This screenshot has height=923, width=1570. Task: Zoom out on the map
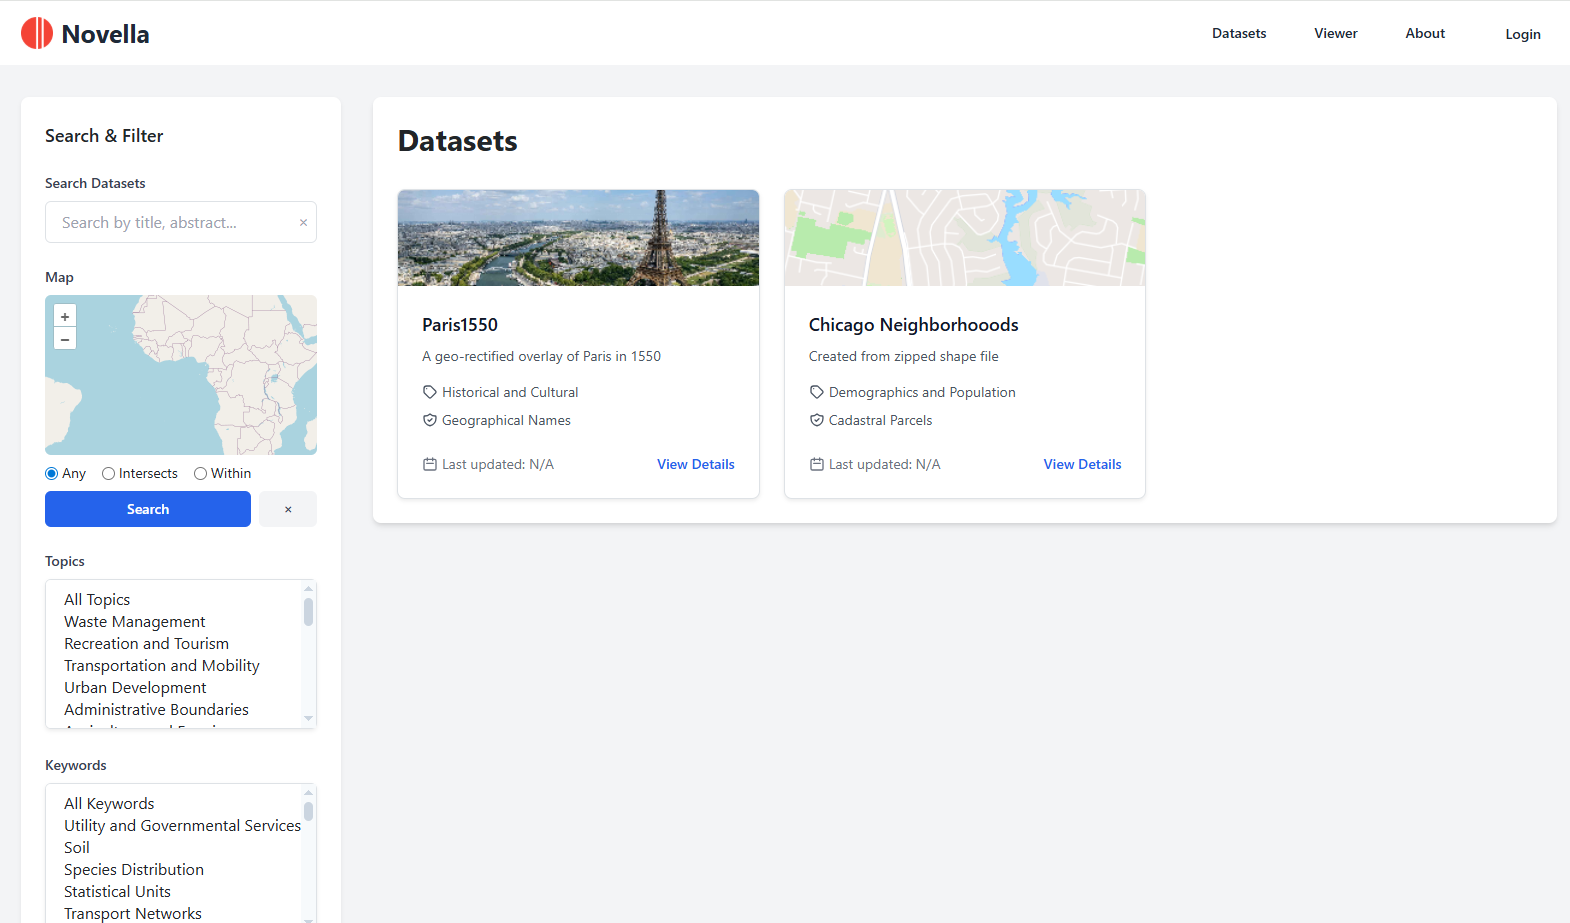(65, 340)
